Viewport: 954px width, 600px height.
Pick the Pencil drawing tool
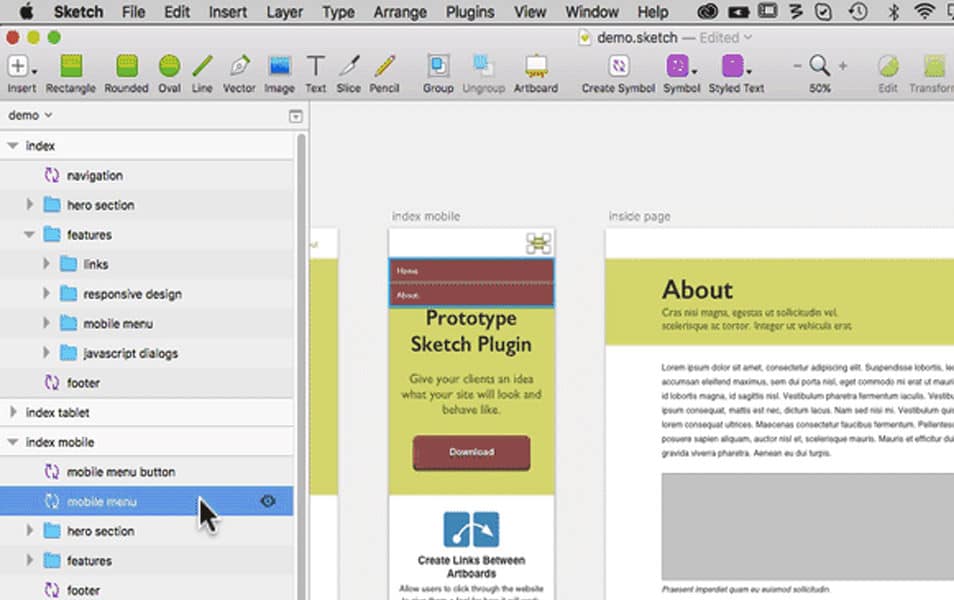pyautogui.click(x=384, y=67)
